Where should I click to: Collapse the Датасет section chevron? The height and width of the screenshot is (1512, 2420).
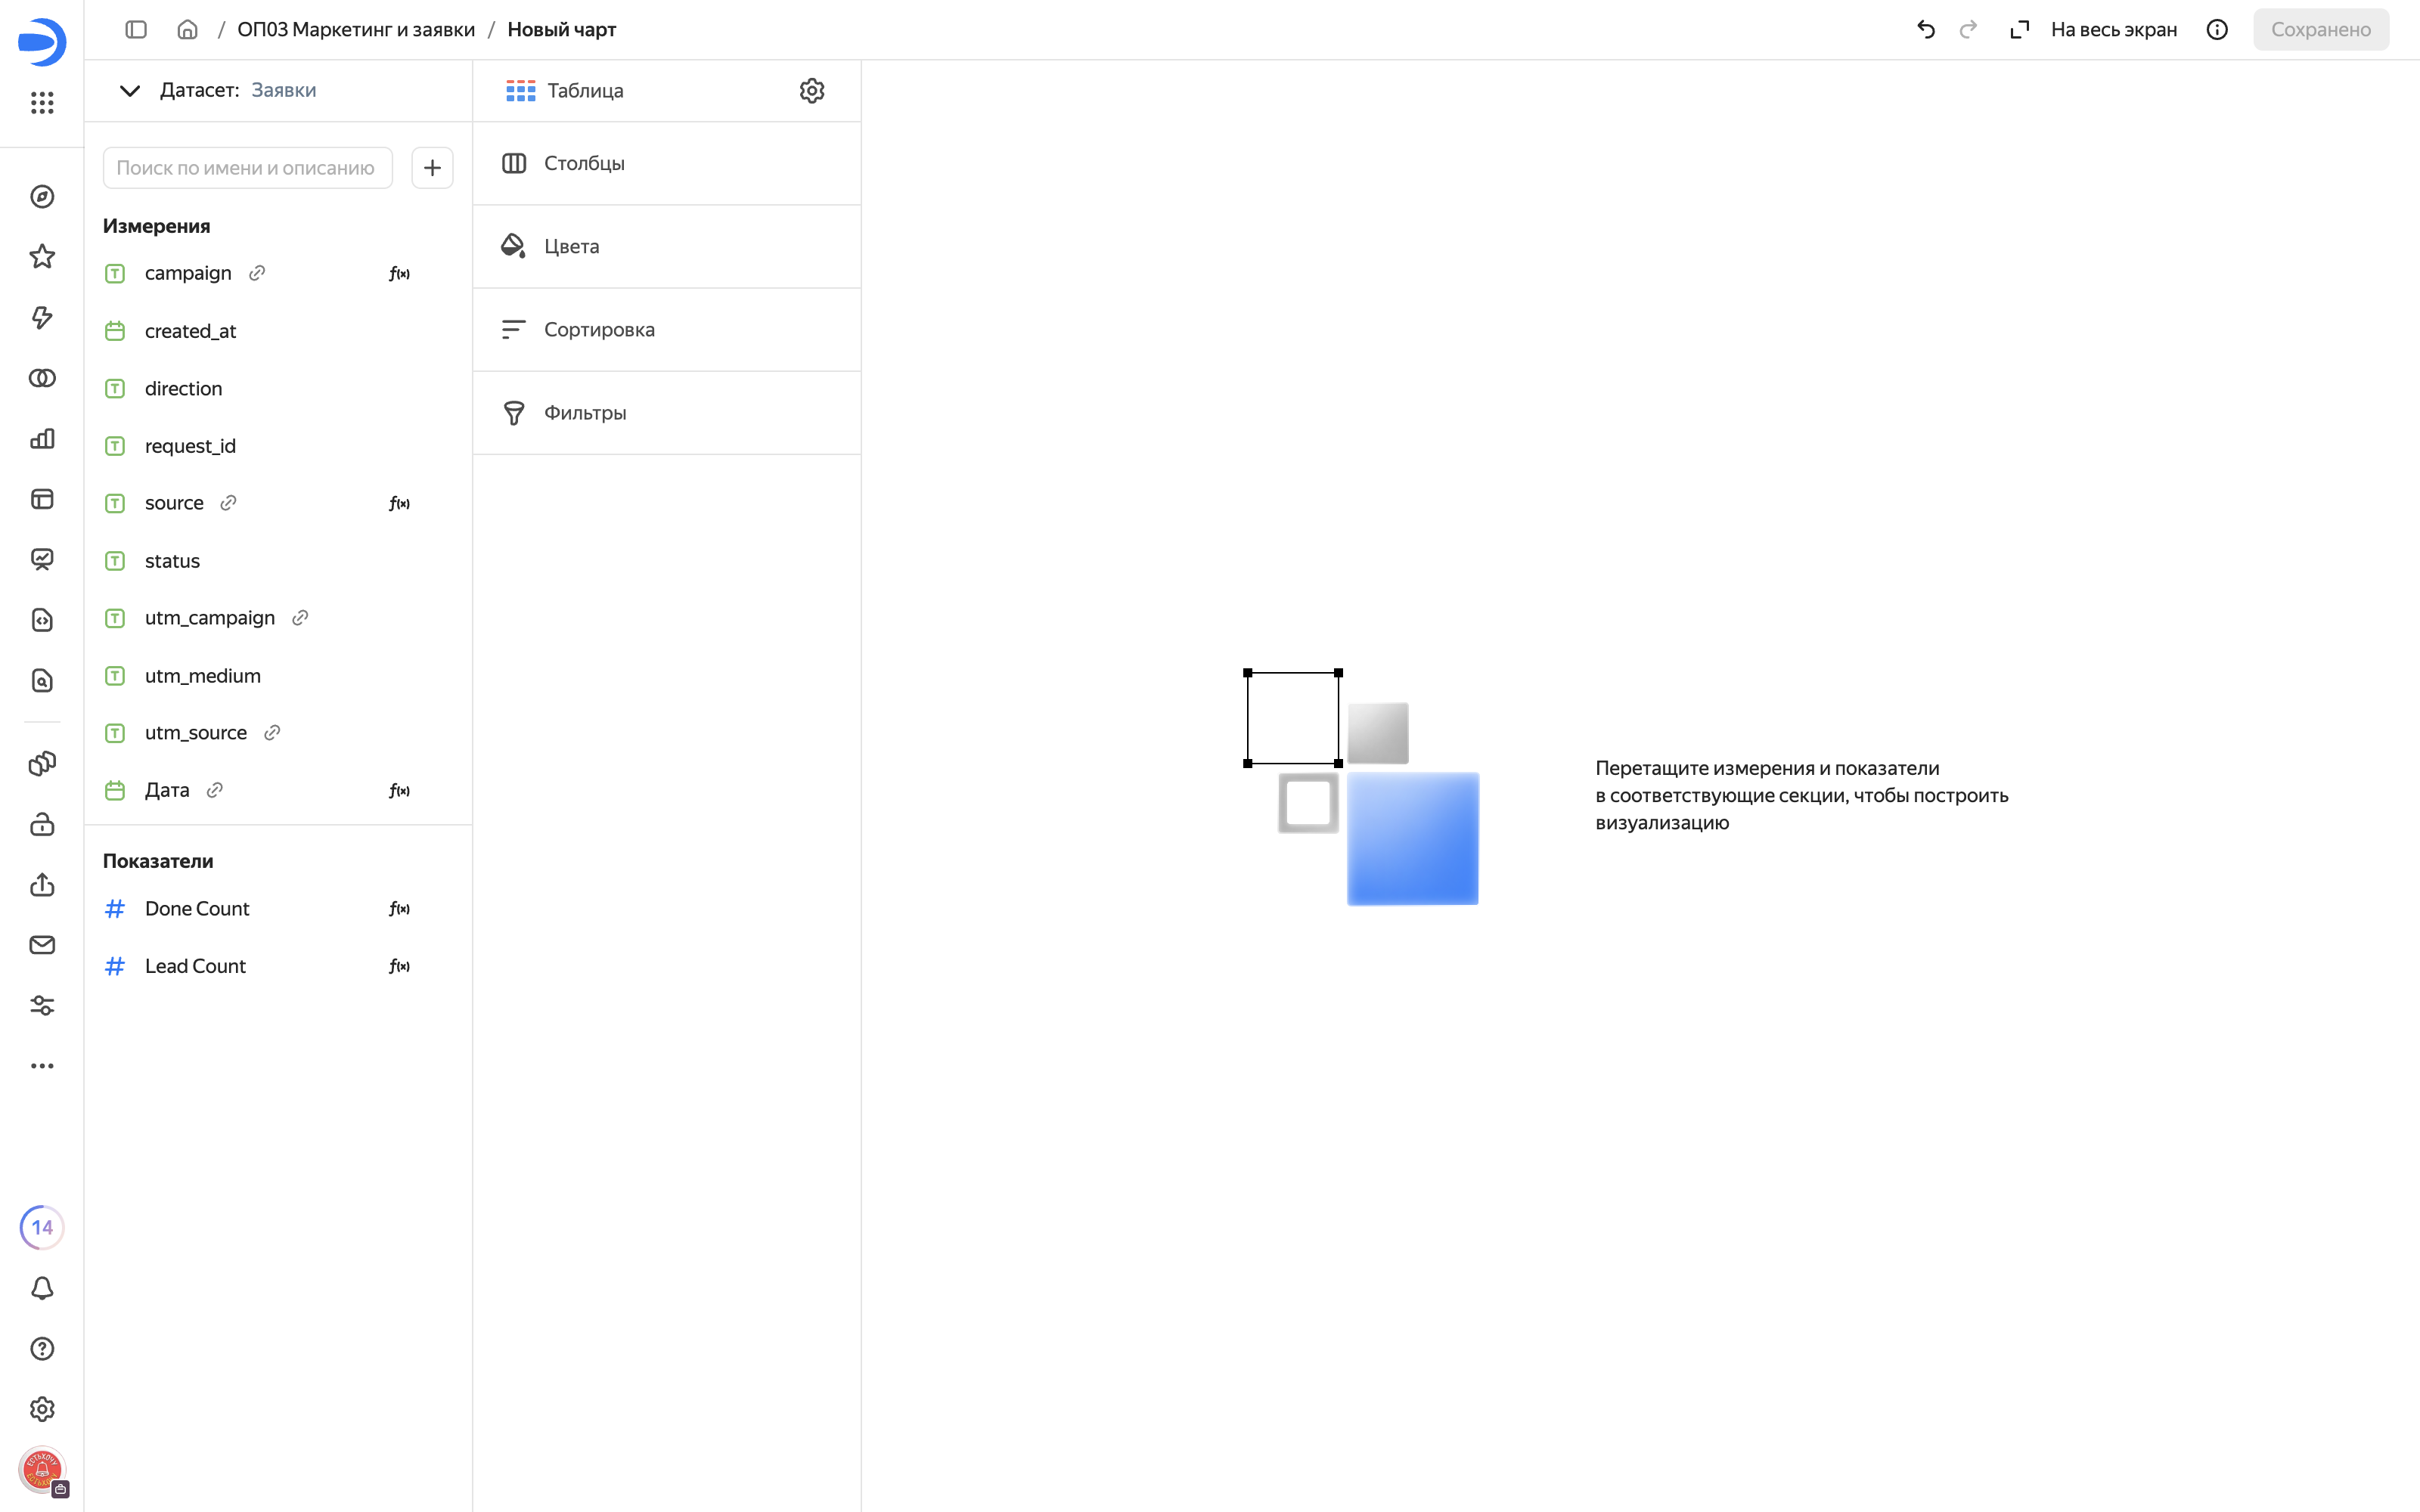coord(129,91)
